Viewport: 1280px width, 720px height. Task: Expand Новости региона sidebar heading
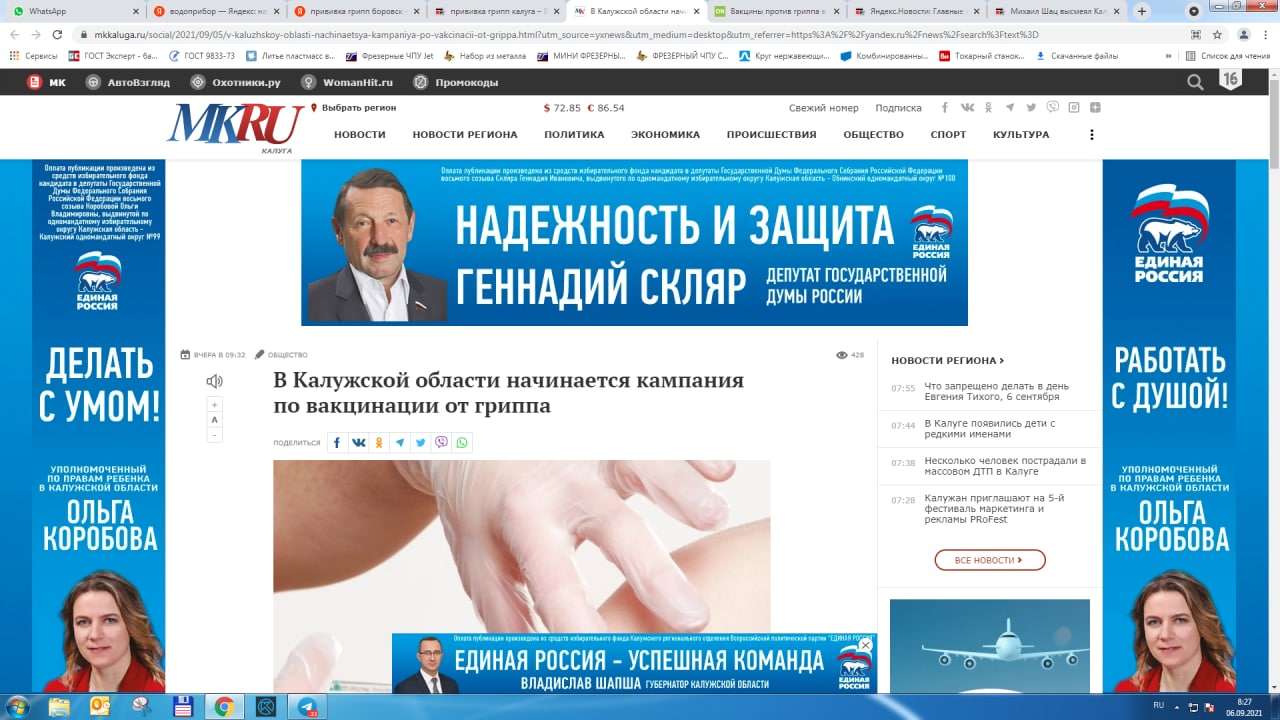[x=947, y=360]
